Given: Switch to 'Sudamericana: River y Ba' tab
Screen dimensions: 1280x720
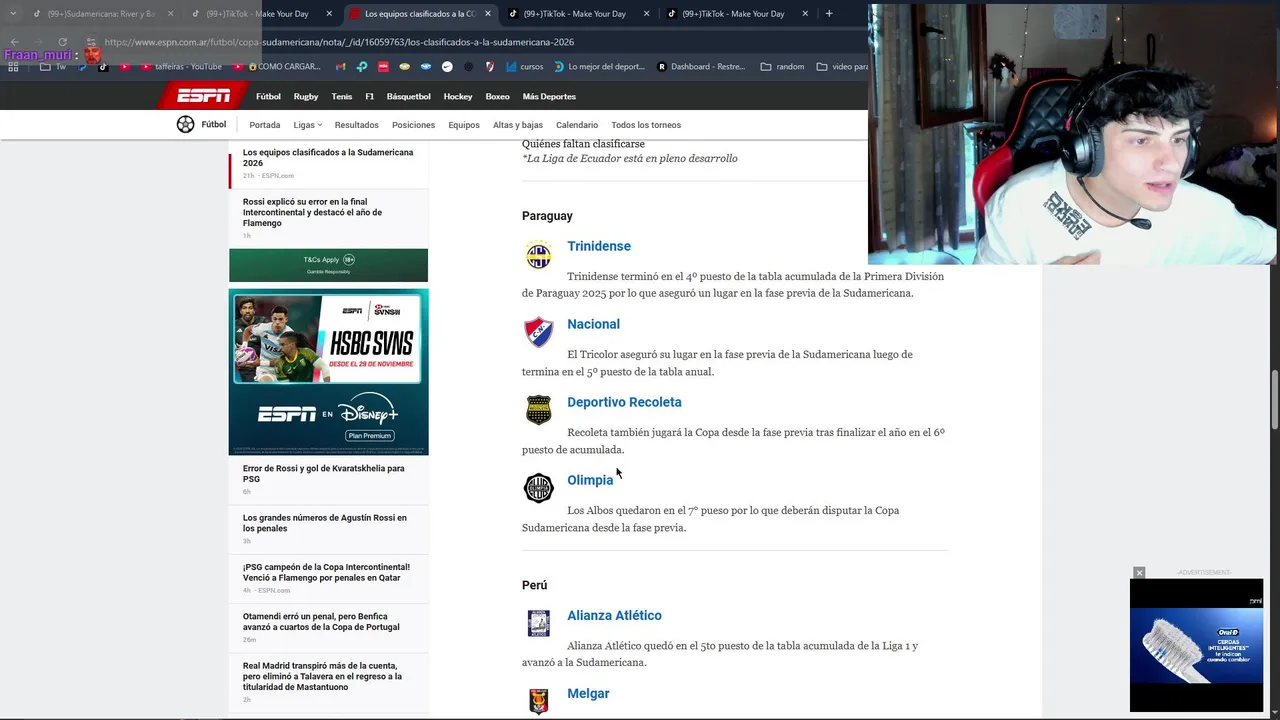Looking at the screenshot, I should point(102,14).
